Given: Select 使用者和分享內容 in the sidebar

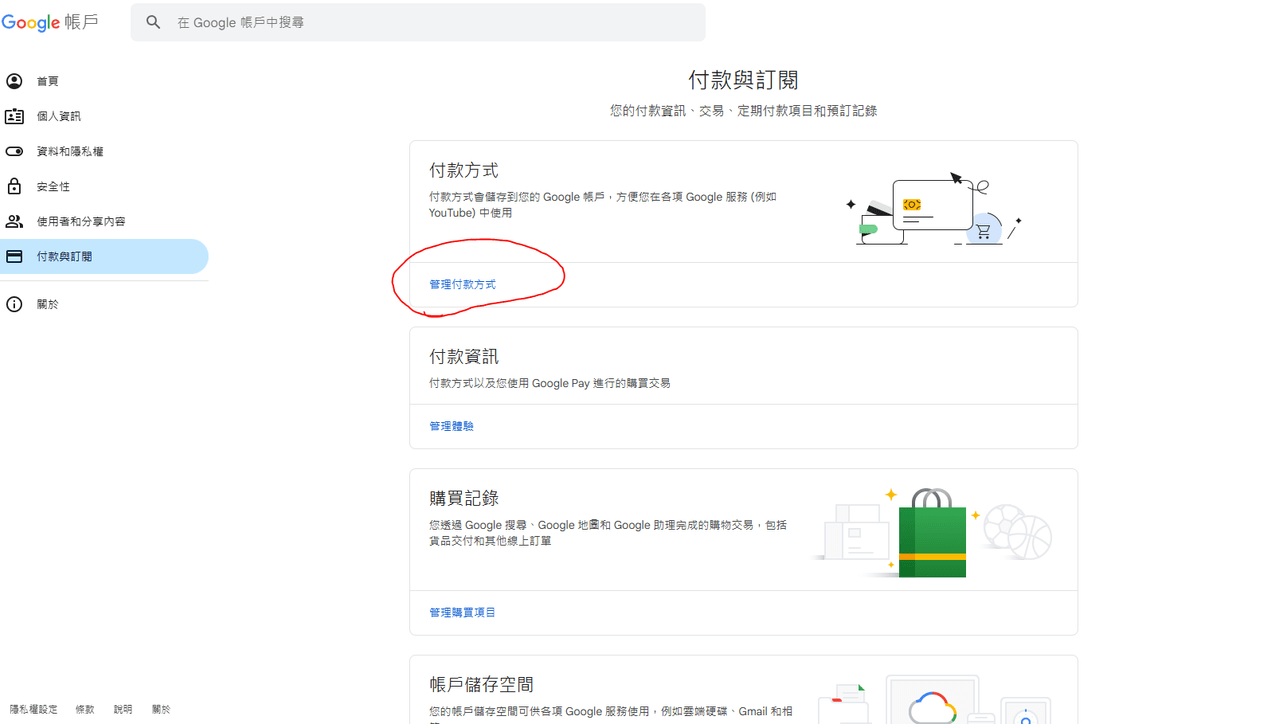Looking at the screenshot, I should [x=104, y=221].
